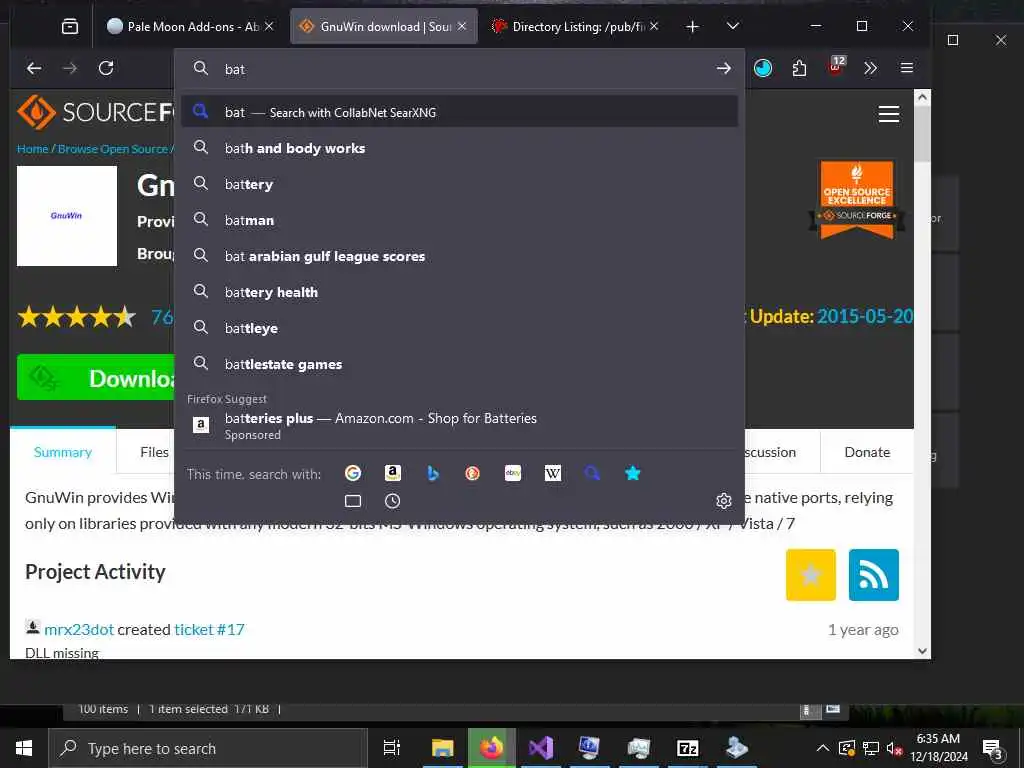This screenshot has width=1024, height=768.
Task: Search this time with DuckDuckGo
Action: tap(473, 473)
